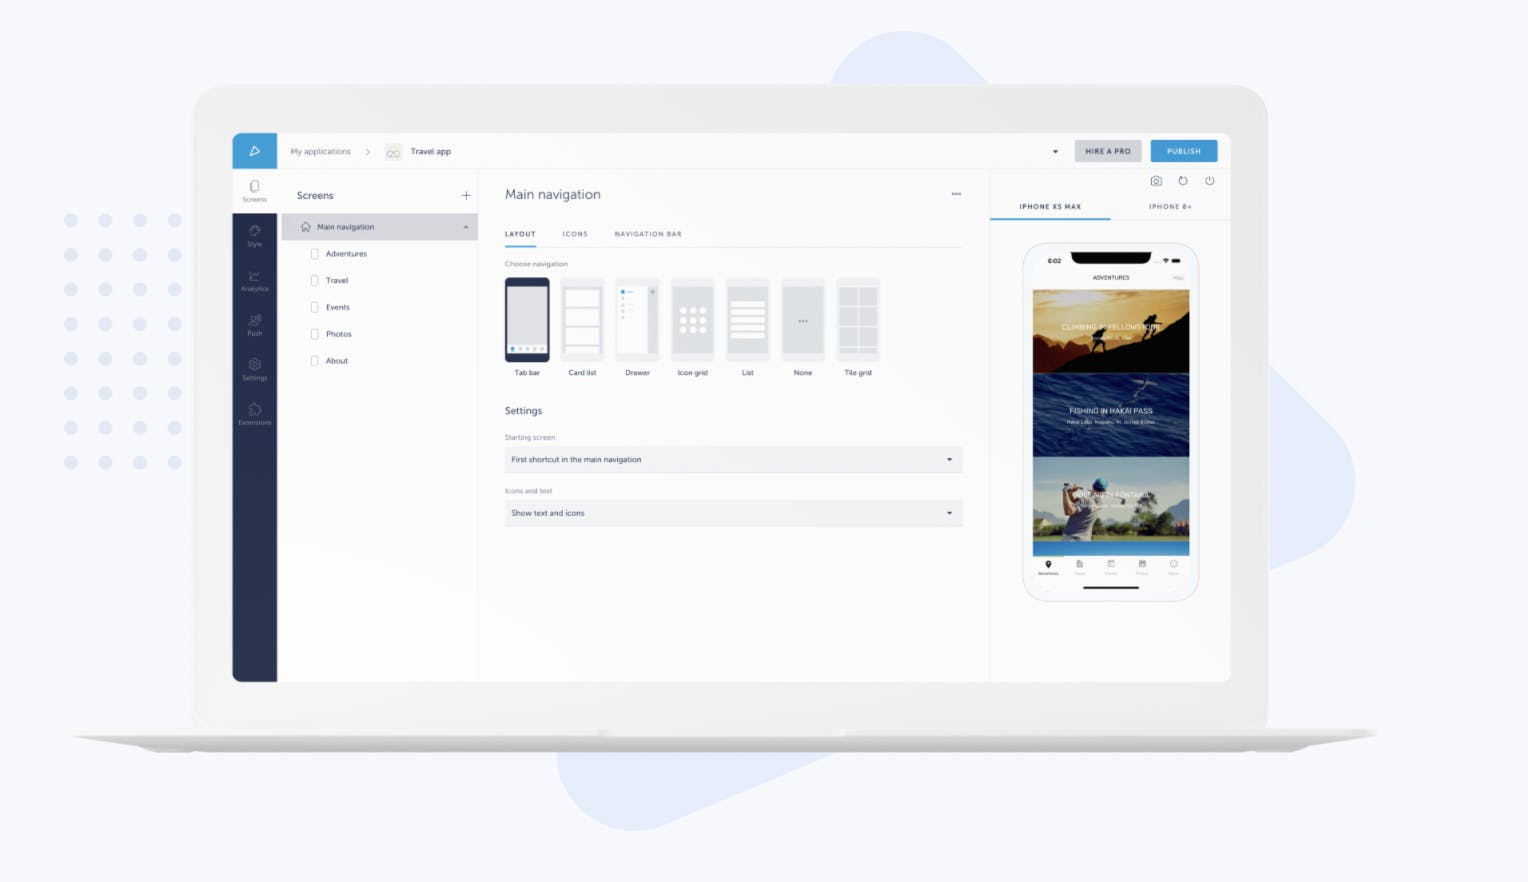This screenshot has width=1528, height=882.
Task: Click the Adventures screen page icon
Action: click(x=314, y=254)
